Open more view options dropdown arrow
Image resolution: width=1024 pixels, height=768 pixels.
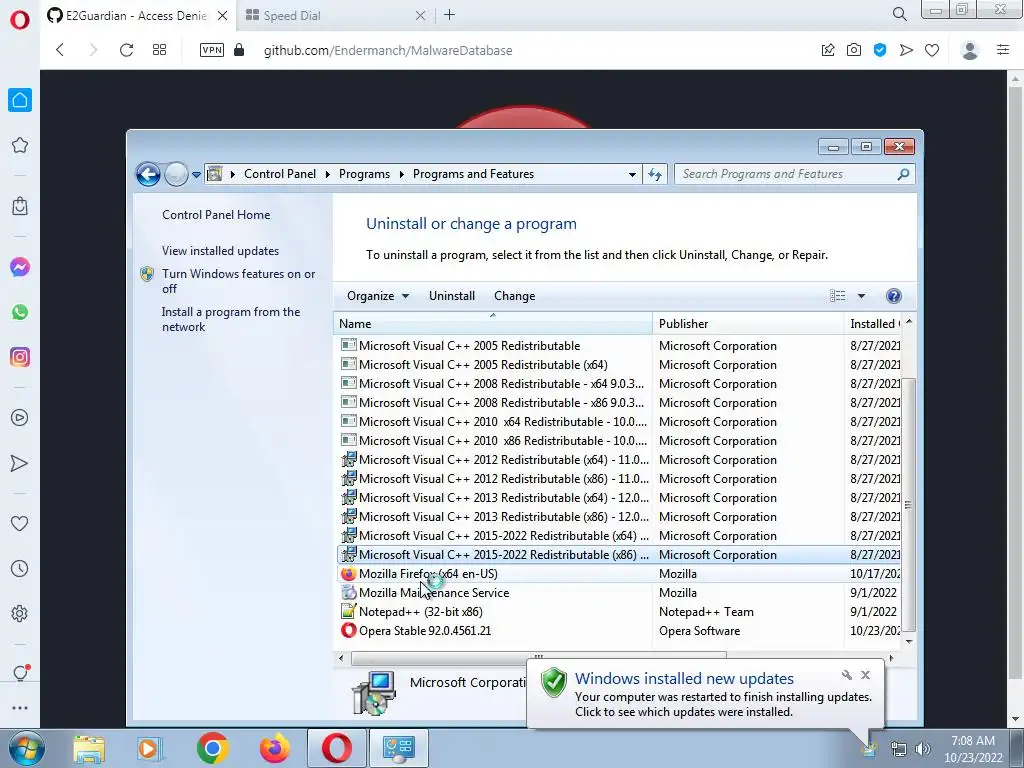tap(861, 296)
